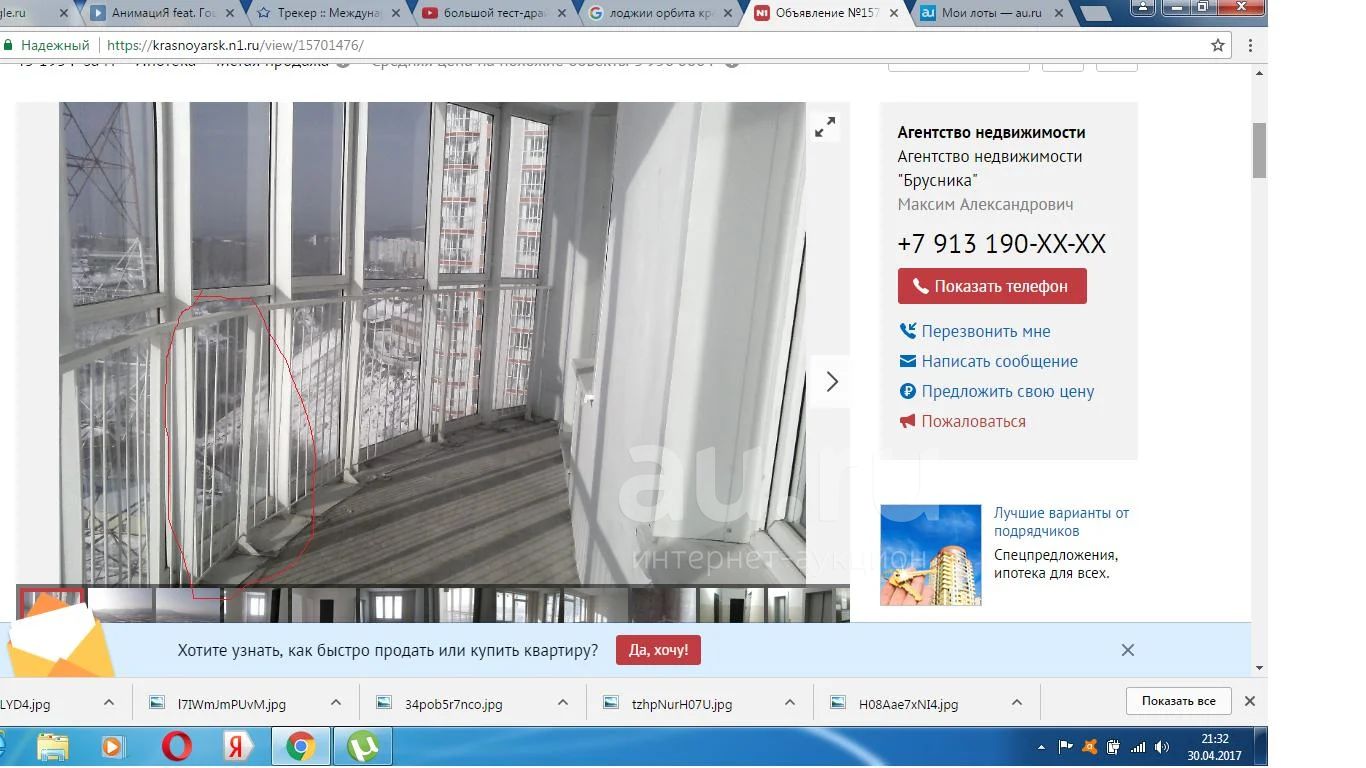Image resolution: width=1366 pixels, height=768 pixels.
Task: Click the address bar URL
Action: pyautogui.click(x=235, y=45)
